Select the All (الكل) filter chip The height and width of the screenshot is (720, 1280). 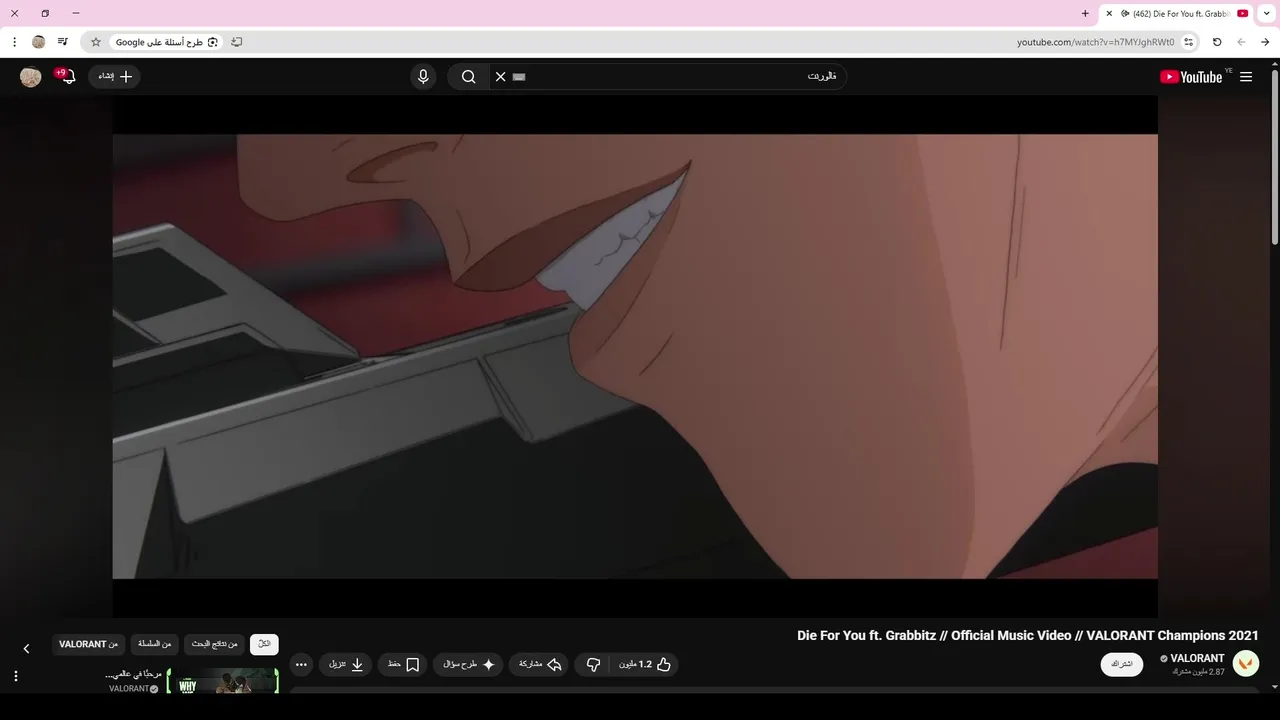pyautogui.click(x=264, y=644)
